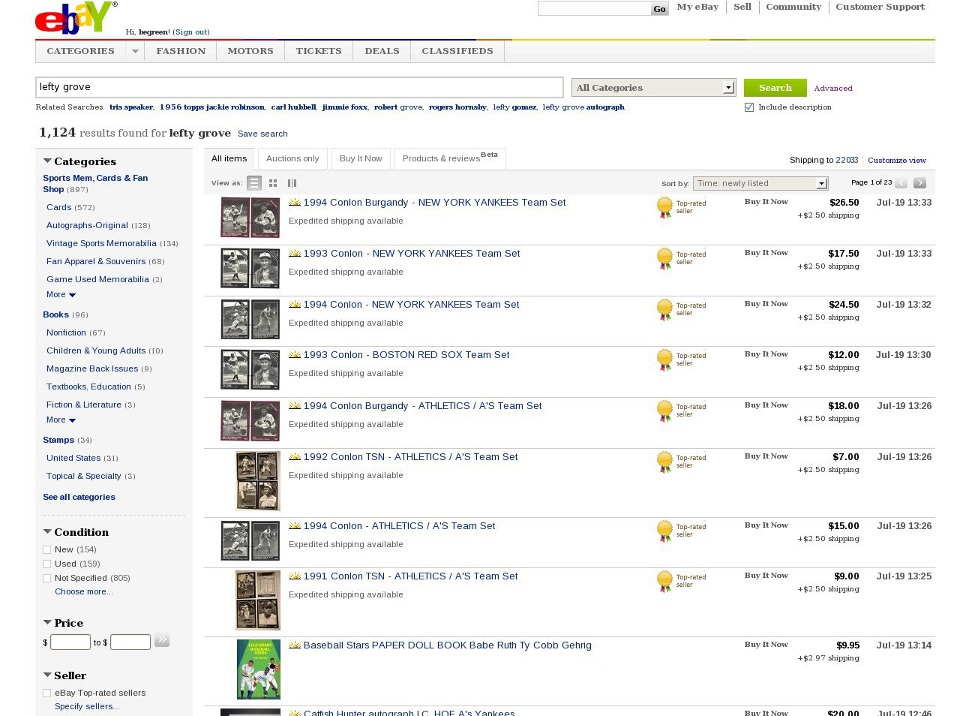Enable eBay Top-rated sellers filter
Screen dimensions: 975x716
click(47, 693)
